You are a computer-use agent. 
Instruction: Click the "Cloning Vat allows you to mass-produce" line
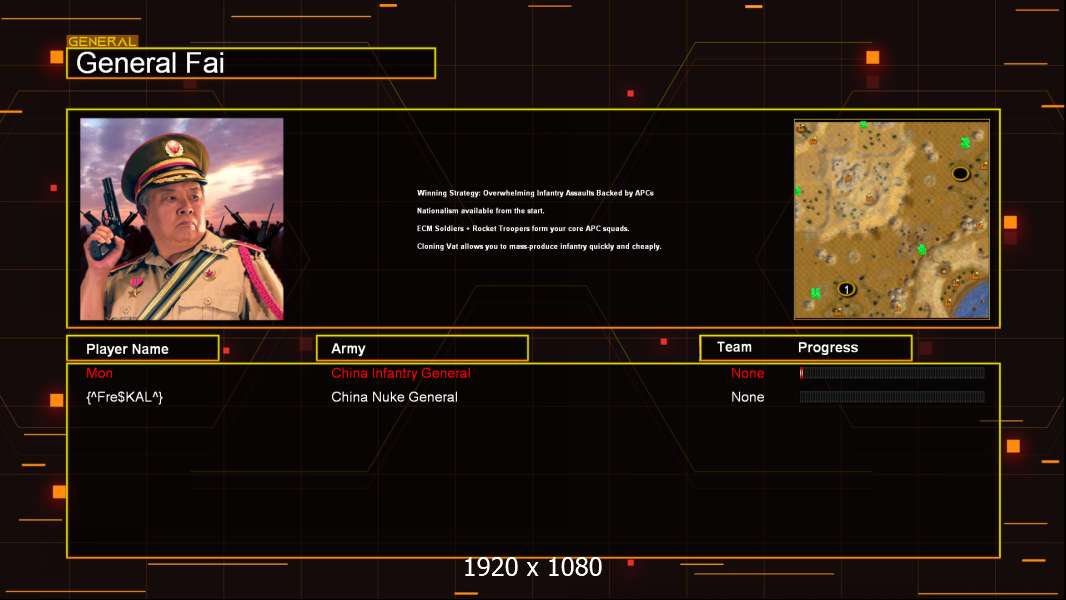539,246
